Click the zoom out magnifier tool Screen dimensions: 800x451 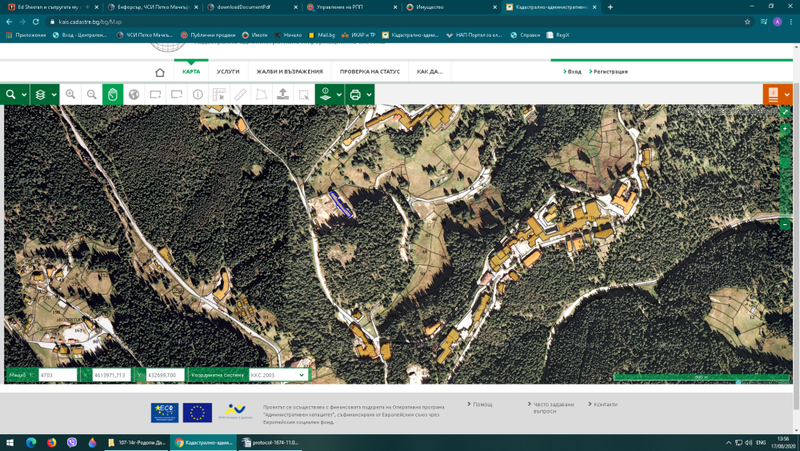(92, 95)
